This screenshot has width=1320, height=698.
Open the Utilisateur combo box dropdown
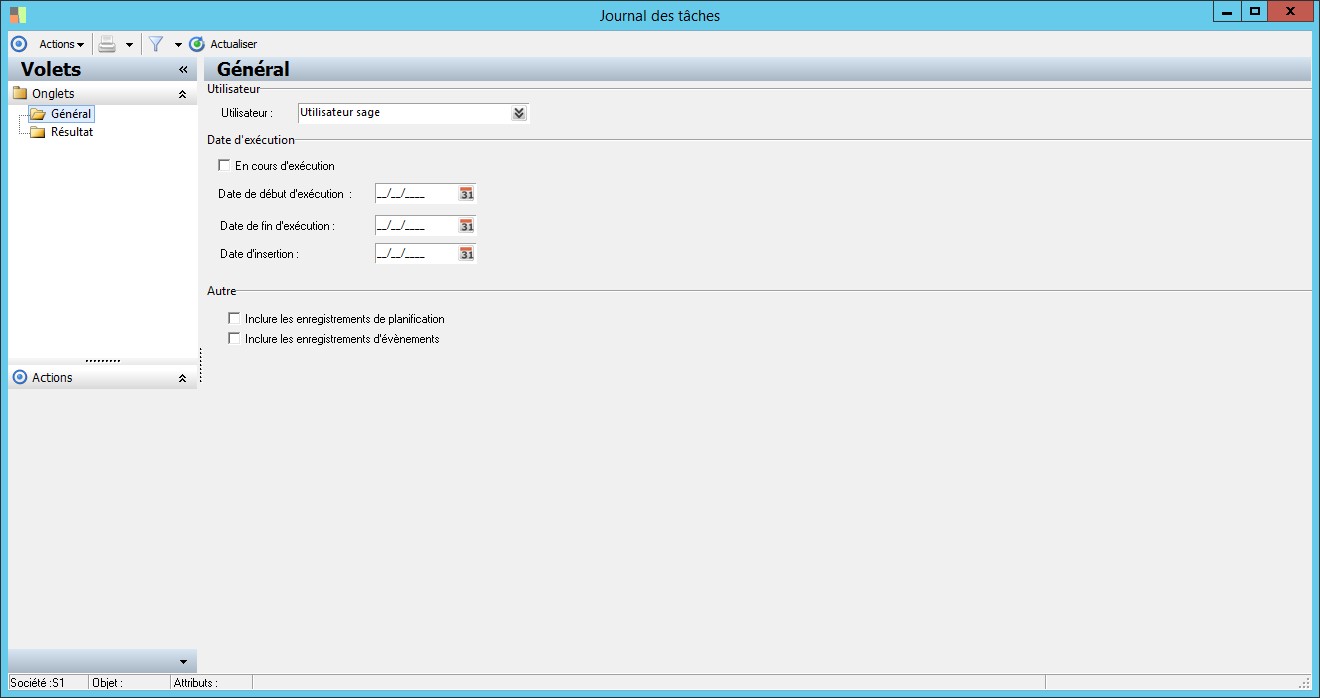coord(519,113)
